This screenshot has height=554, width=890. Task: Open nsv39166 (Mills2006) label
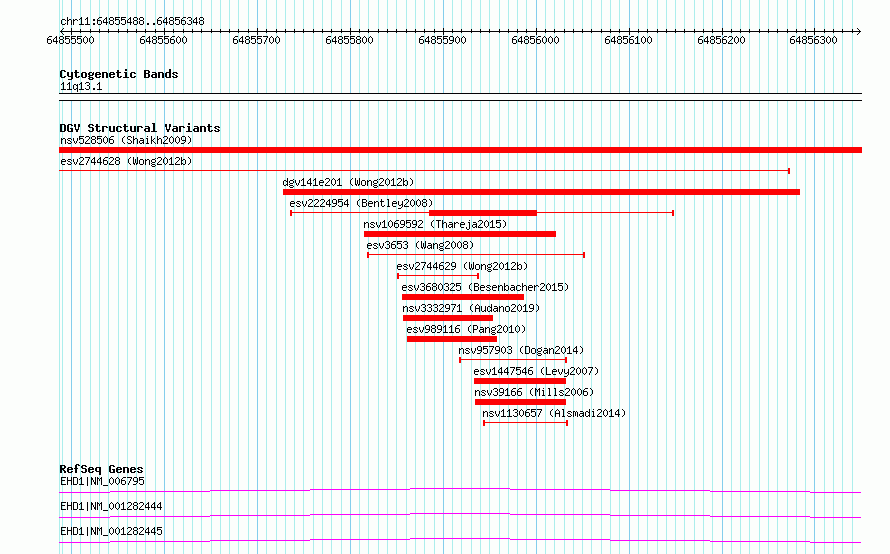tap(534, 392)
